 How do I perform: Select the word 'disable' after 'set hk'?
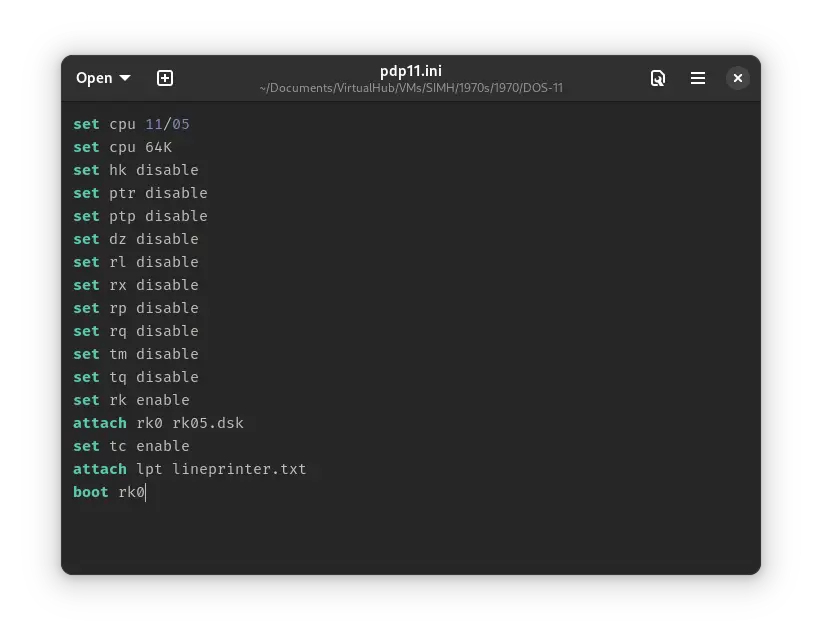[167, 169]
